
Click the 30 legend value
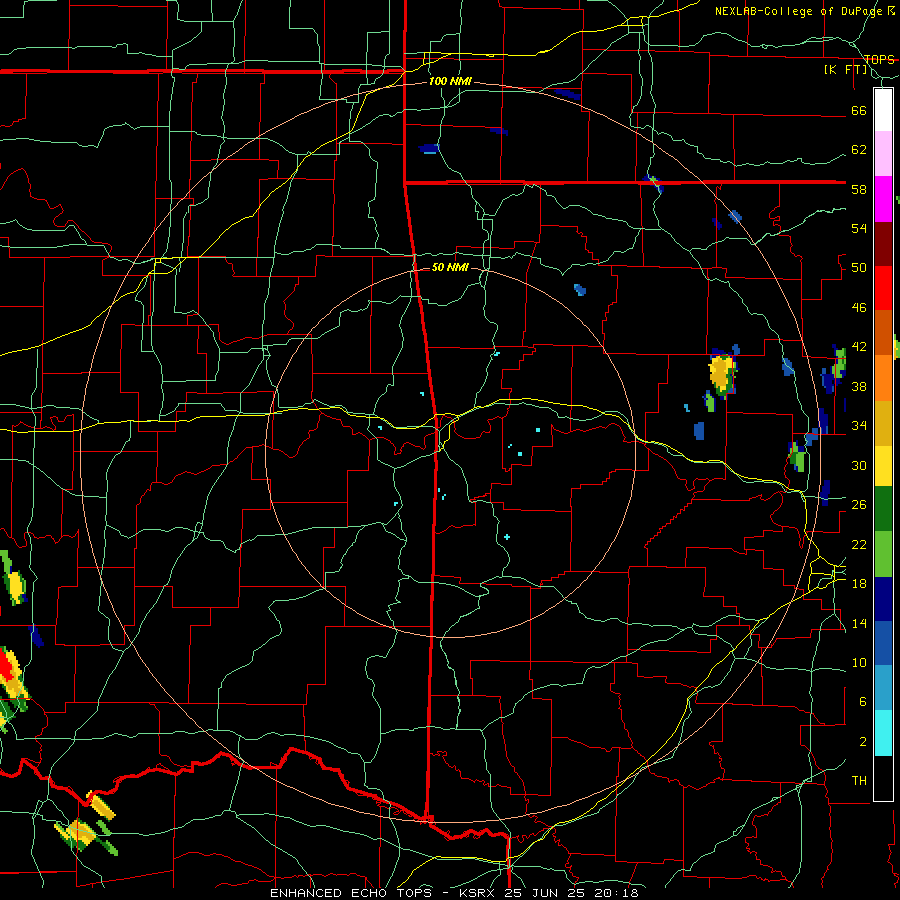tap(859, 465)
